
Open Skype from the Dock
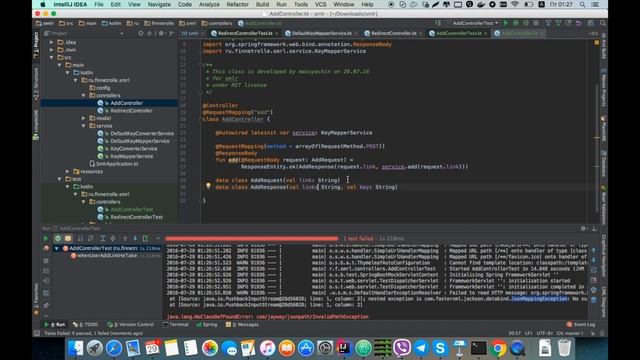440,348
